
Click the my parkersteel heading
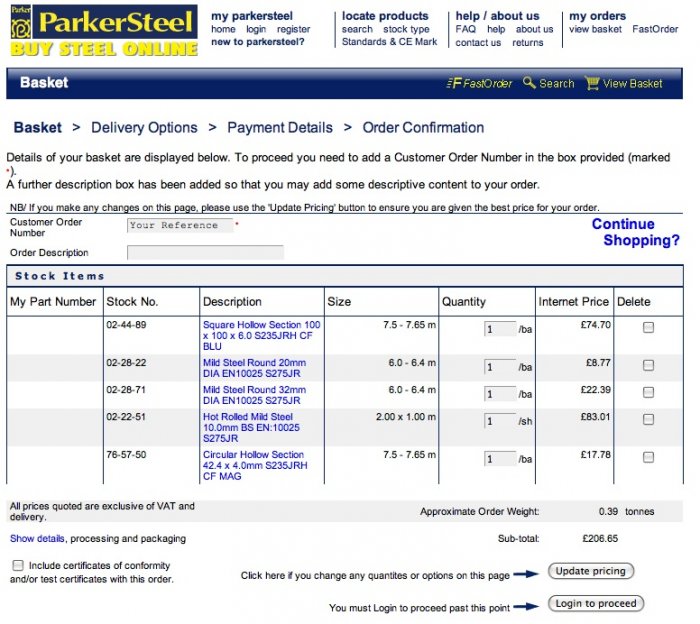(x=252, y=16)
